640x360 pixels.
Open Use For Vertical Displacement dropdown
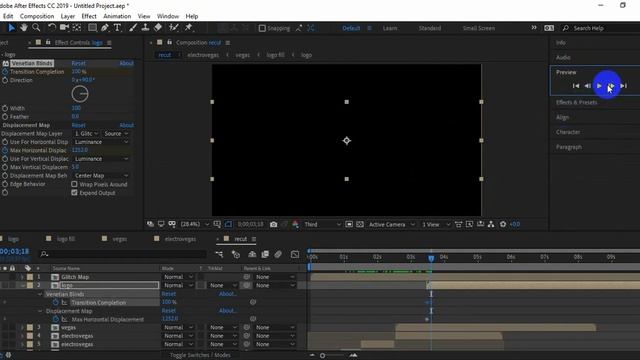[101, 159]
